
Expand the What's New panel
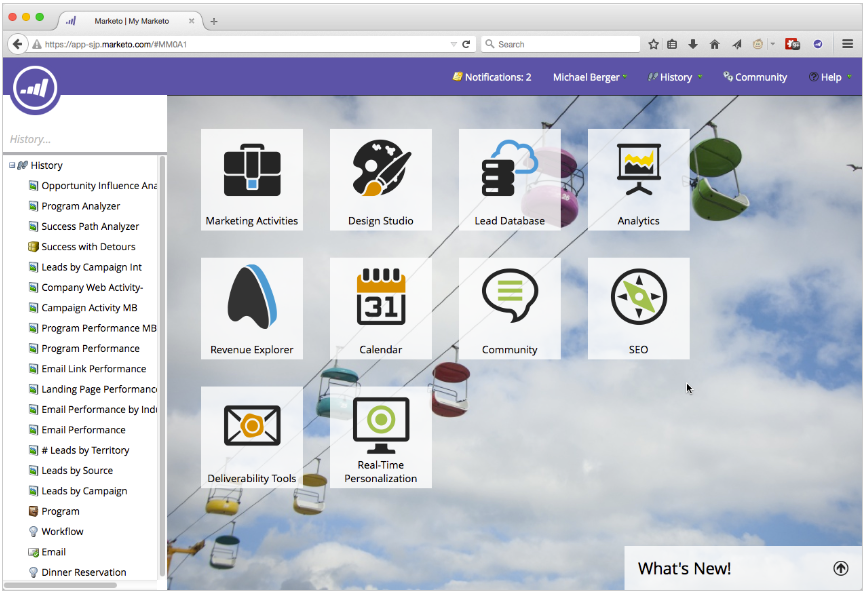pos(841,567)
